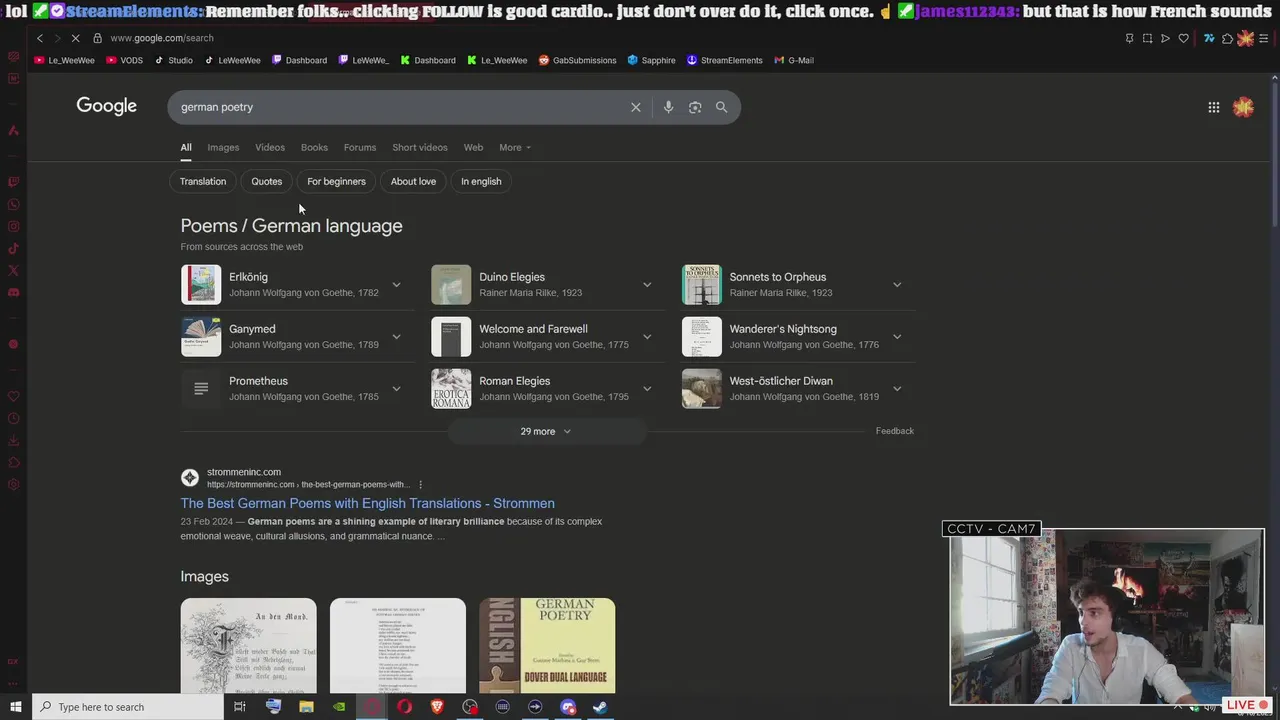Expand the Duino Elegies entry

[647, 285]
